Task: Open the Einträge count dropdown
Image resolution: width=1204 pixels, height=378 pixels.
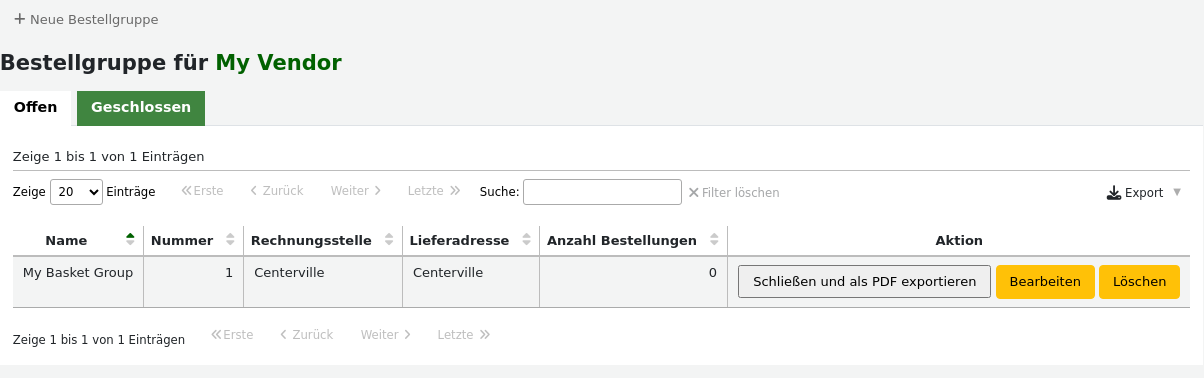Action: (x=76, y=192)
